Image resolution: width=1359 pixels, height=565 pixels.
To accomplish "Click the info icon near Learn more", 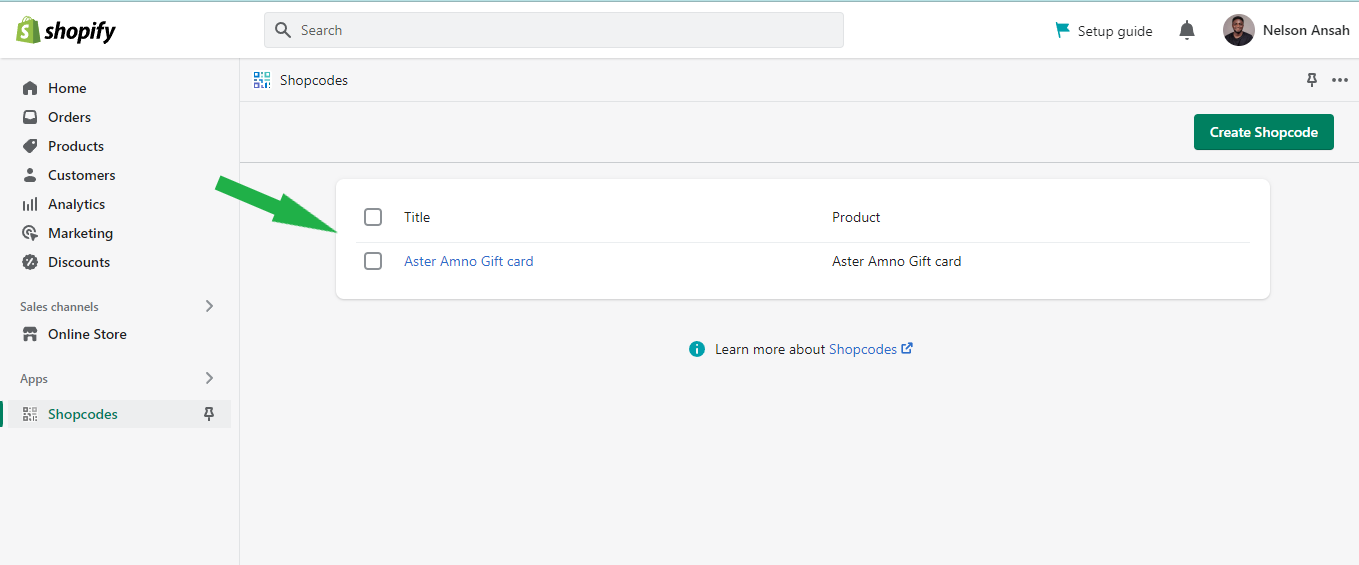I will [697, 349].
